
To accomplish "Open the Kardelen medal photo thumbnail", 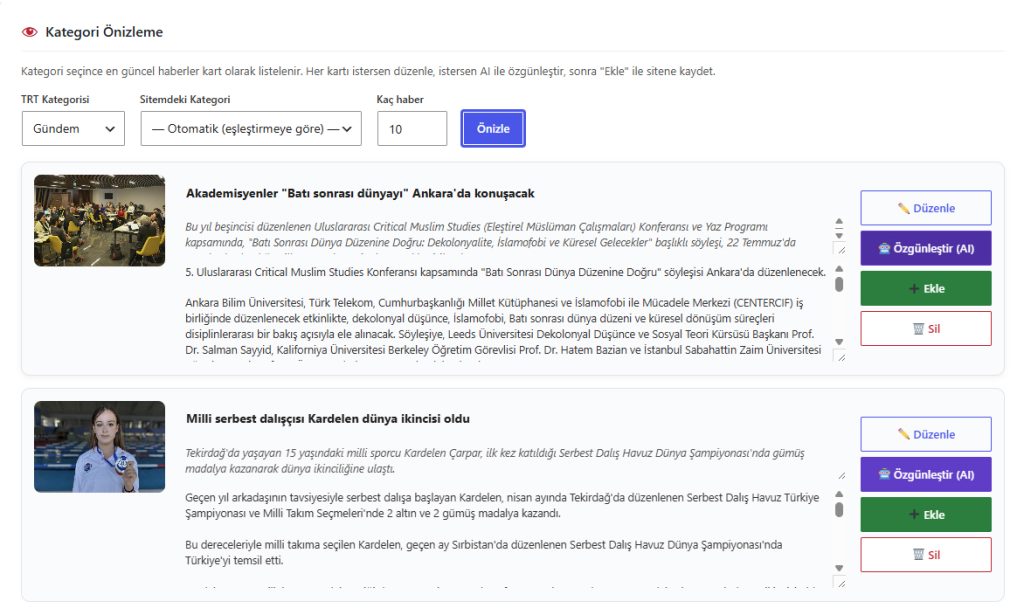I will 99,447.
